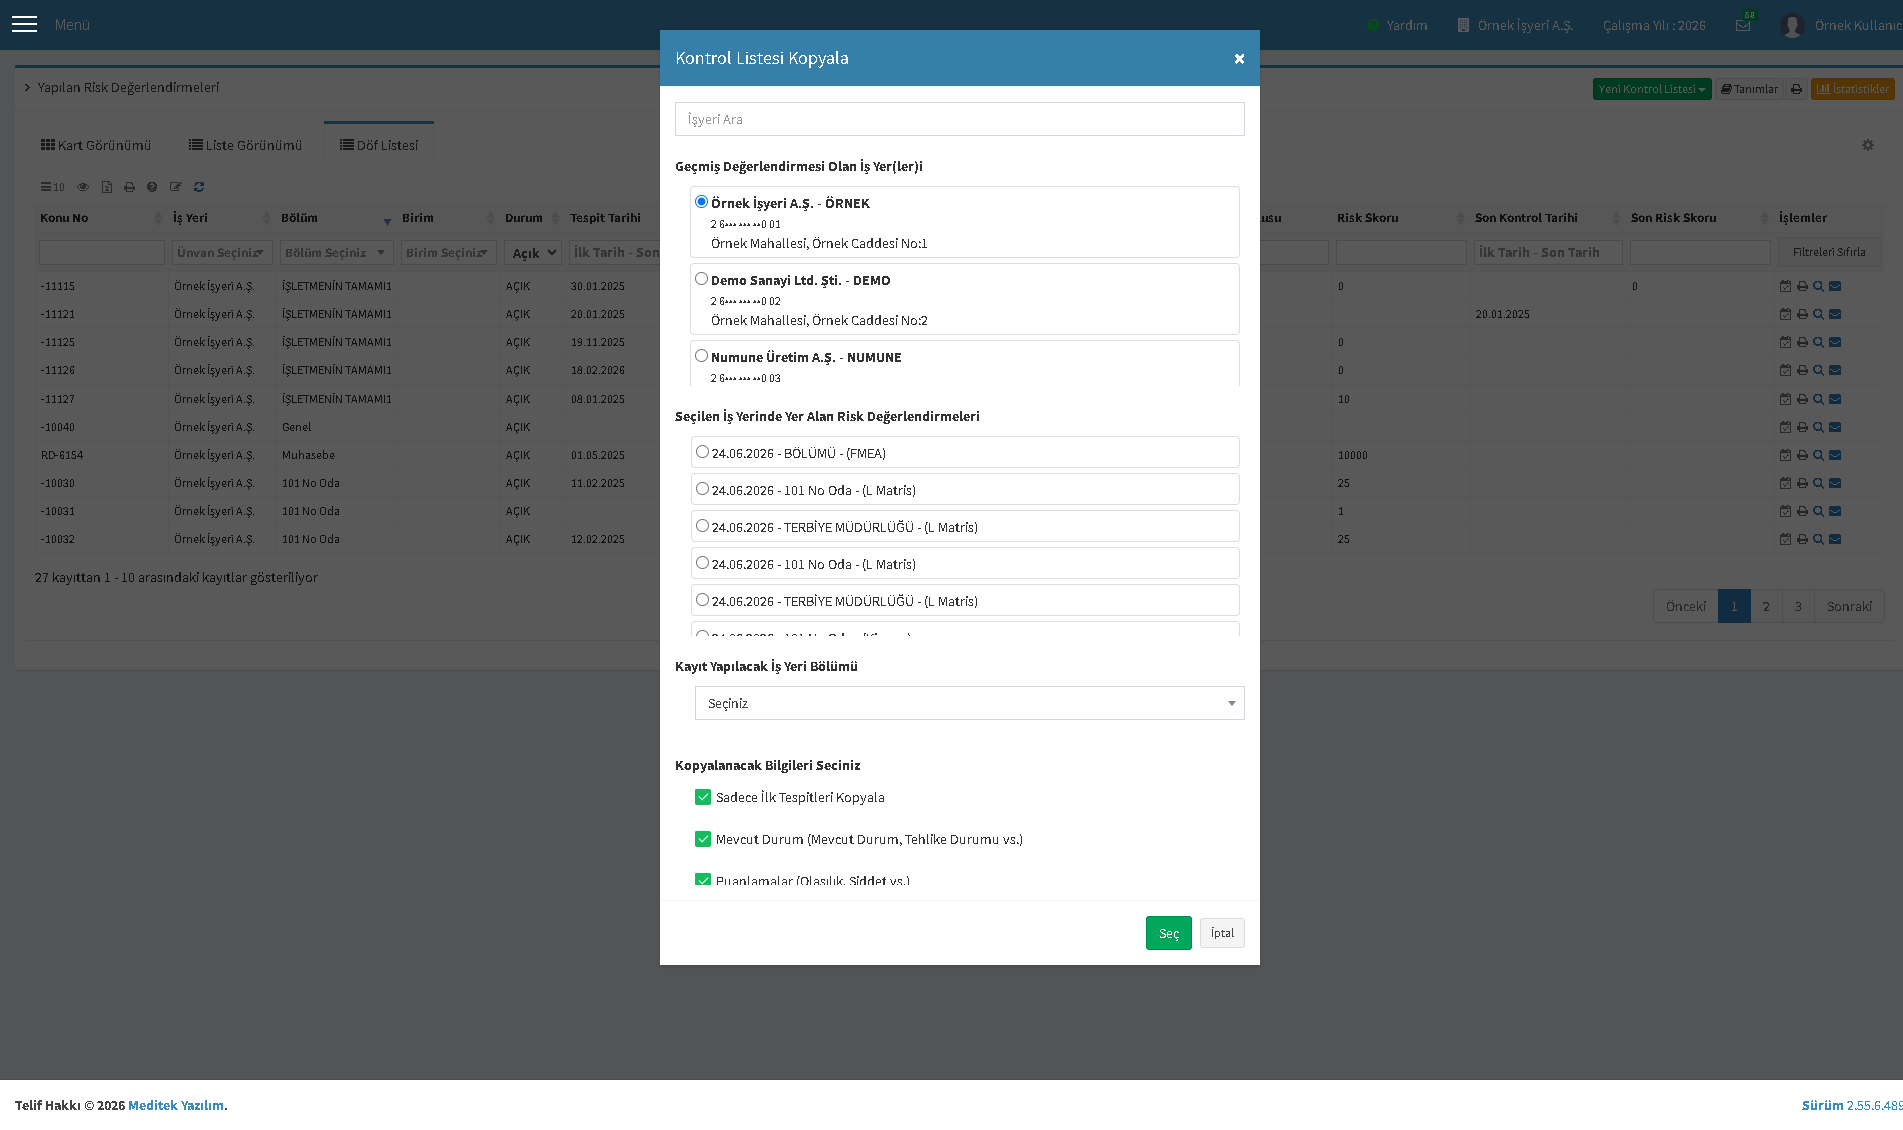Select first 24.06.2026 - 101 No Oda radio

[702, 489]
